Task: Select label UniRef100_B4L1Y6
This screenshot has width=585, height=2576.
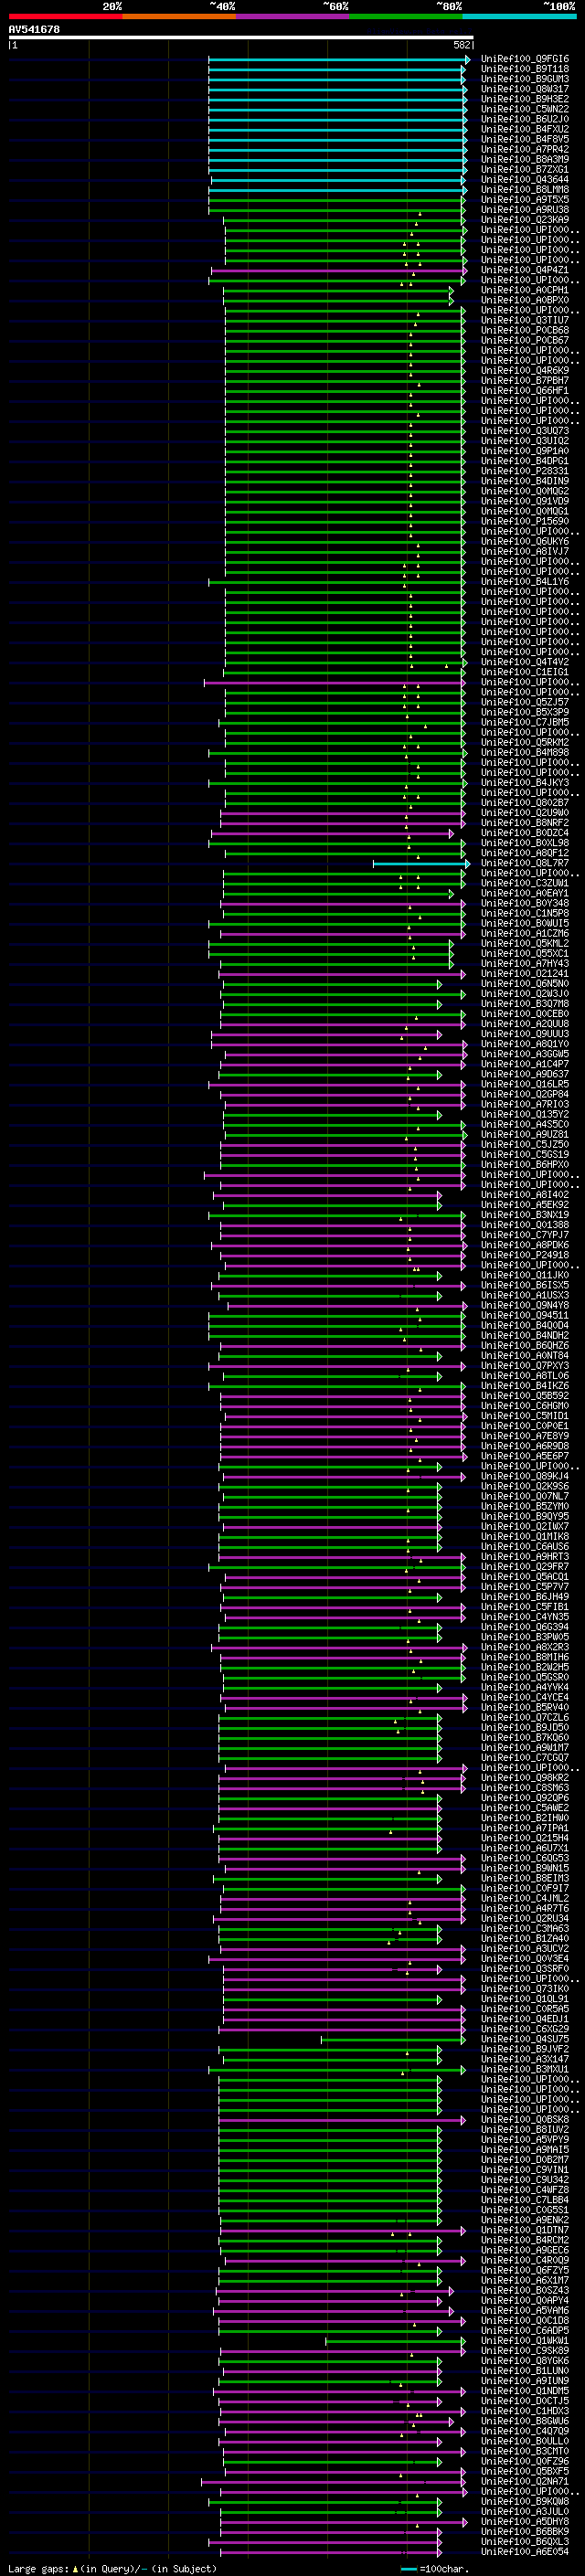Action: (x=525, y=581)
